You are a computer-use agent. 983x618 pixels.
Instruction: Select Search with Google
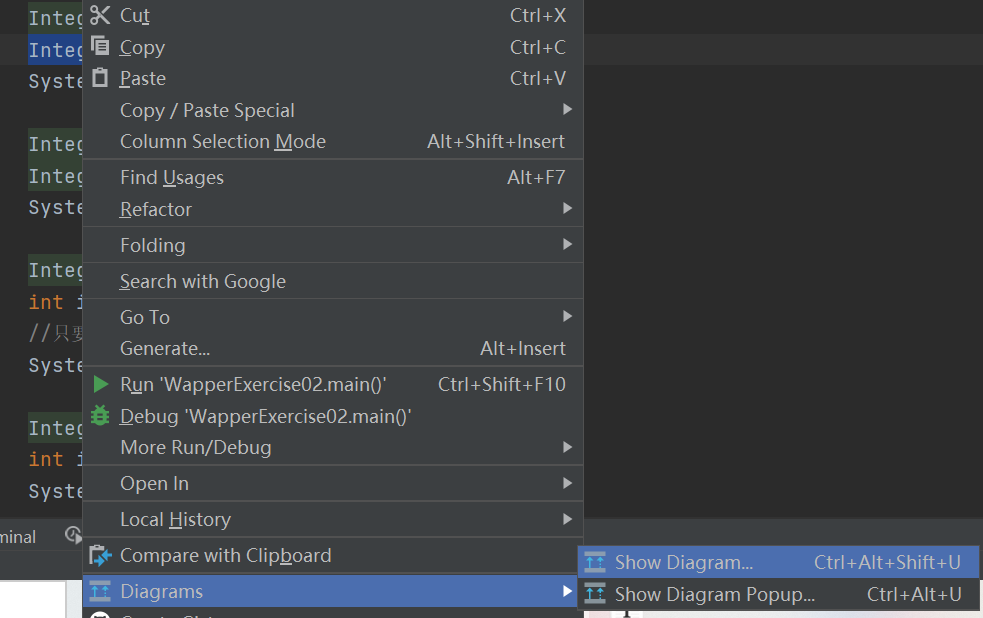pyautogui.click(x=333, y=281)
